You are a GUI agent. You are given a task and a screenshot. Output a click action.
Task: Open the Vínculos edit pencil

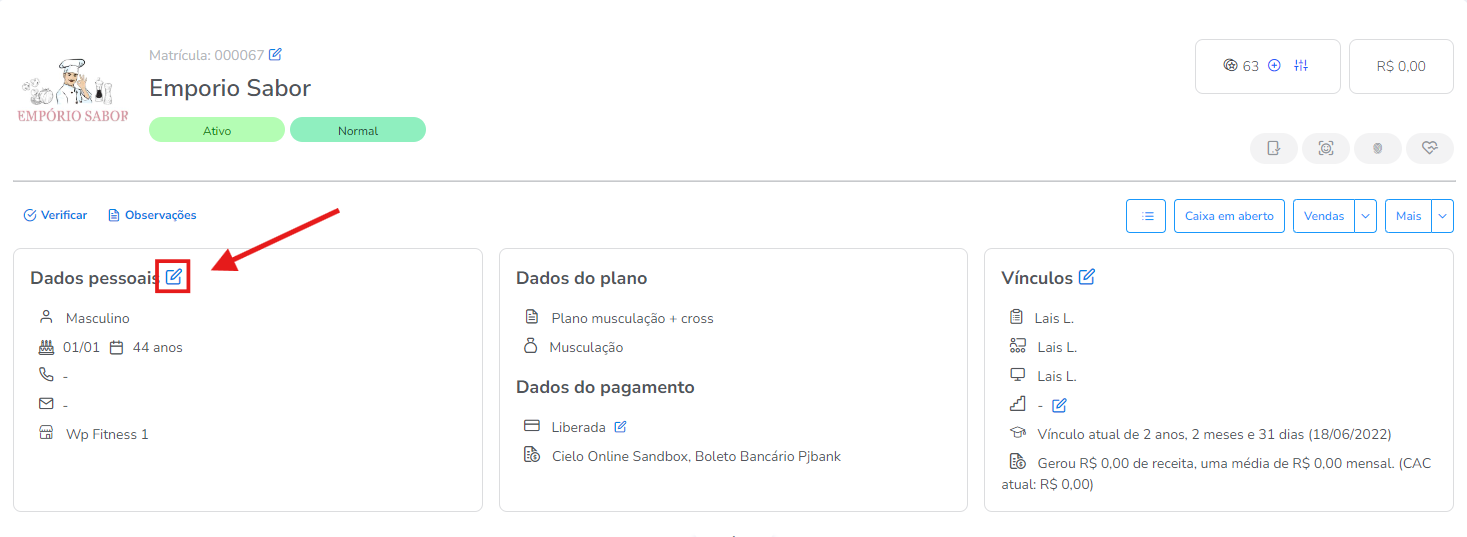[1087, 277]
